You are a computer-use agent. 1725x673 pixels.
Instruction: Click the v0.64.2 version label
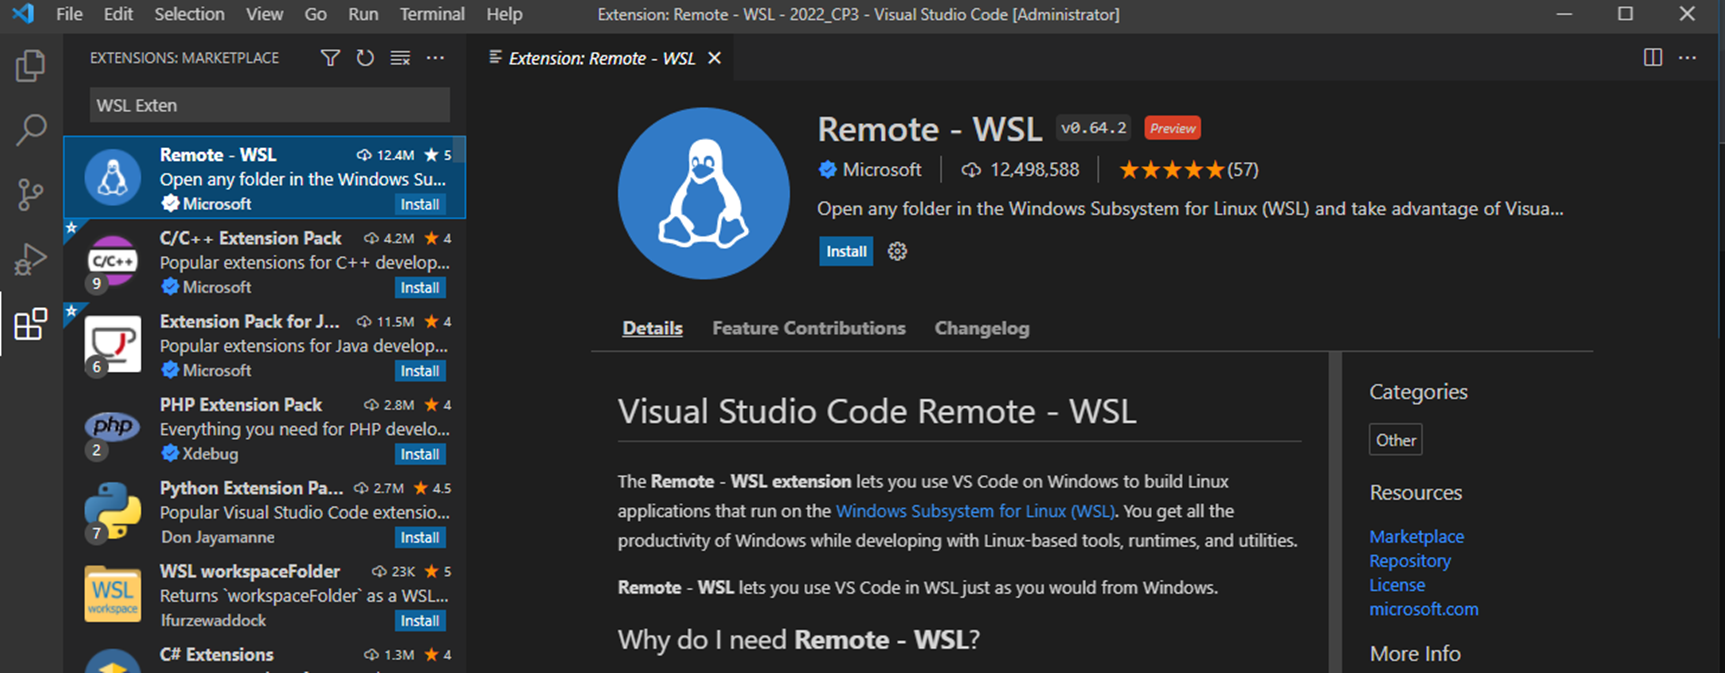point(1093,128)
